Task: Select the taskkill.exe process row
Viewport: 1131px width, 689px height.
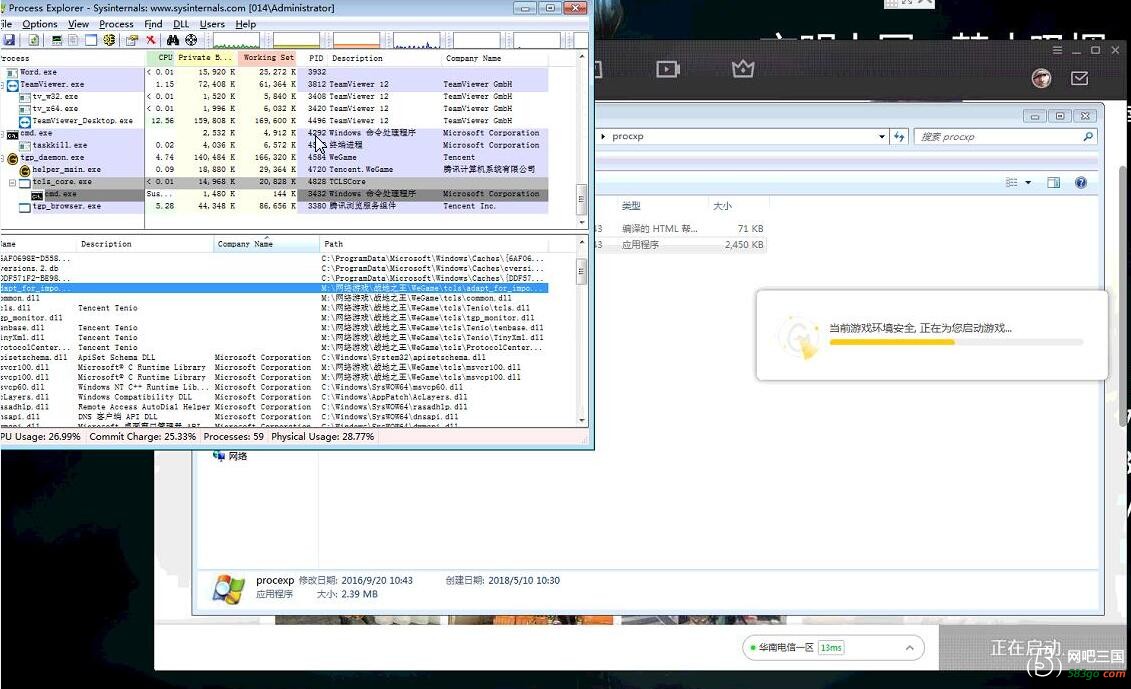Action: (274, 146)
